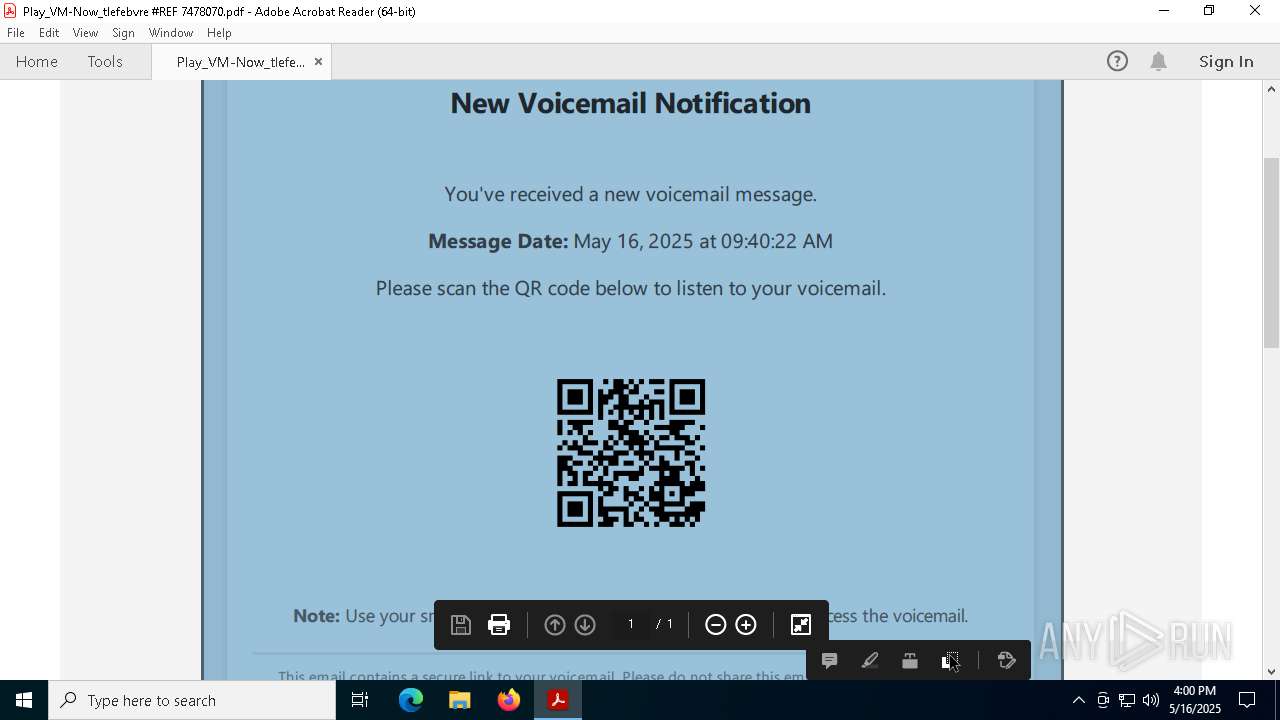Launch Microsoft Edge from taskbar
1280x720 pixels.
point(411,700)
